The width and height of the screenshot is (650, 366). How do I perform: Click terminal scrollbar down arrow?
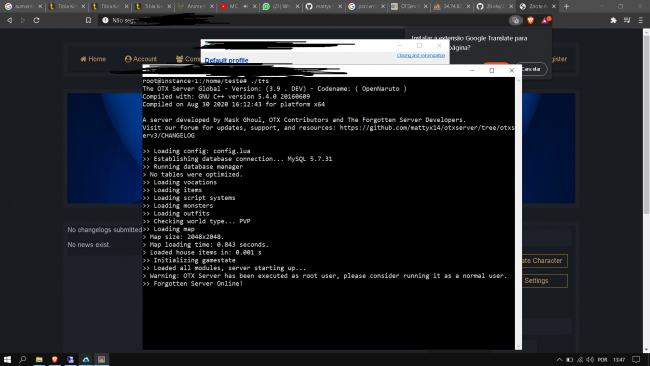(x=518, y=346)
